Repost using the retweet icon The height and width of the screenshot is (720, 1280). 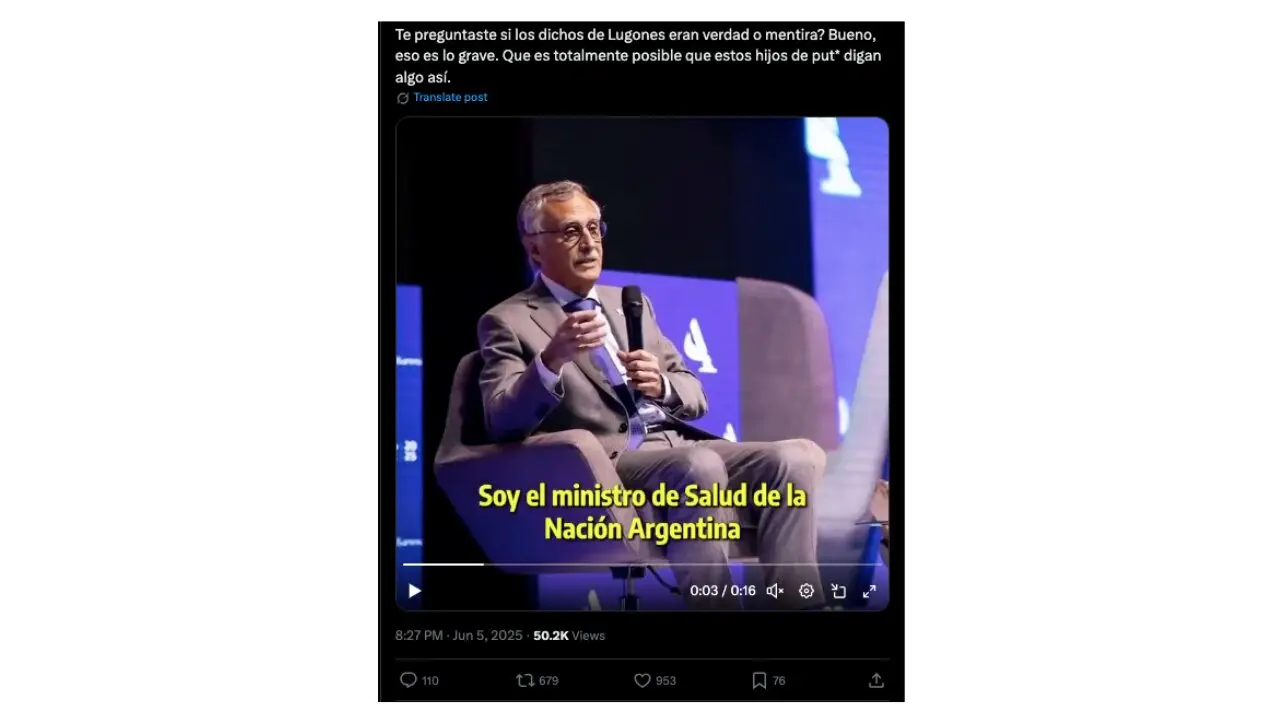coord(525,680)
